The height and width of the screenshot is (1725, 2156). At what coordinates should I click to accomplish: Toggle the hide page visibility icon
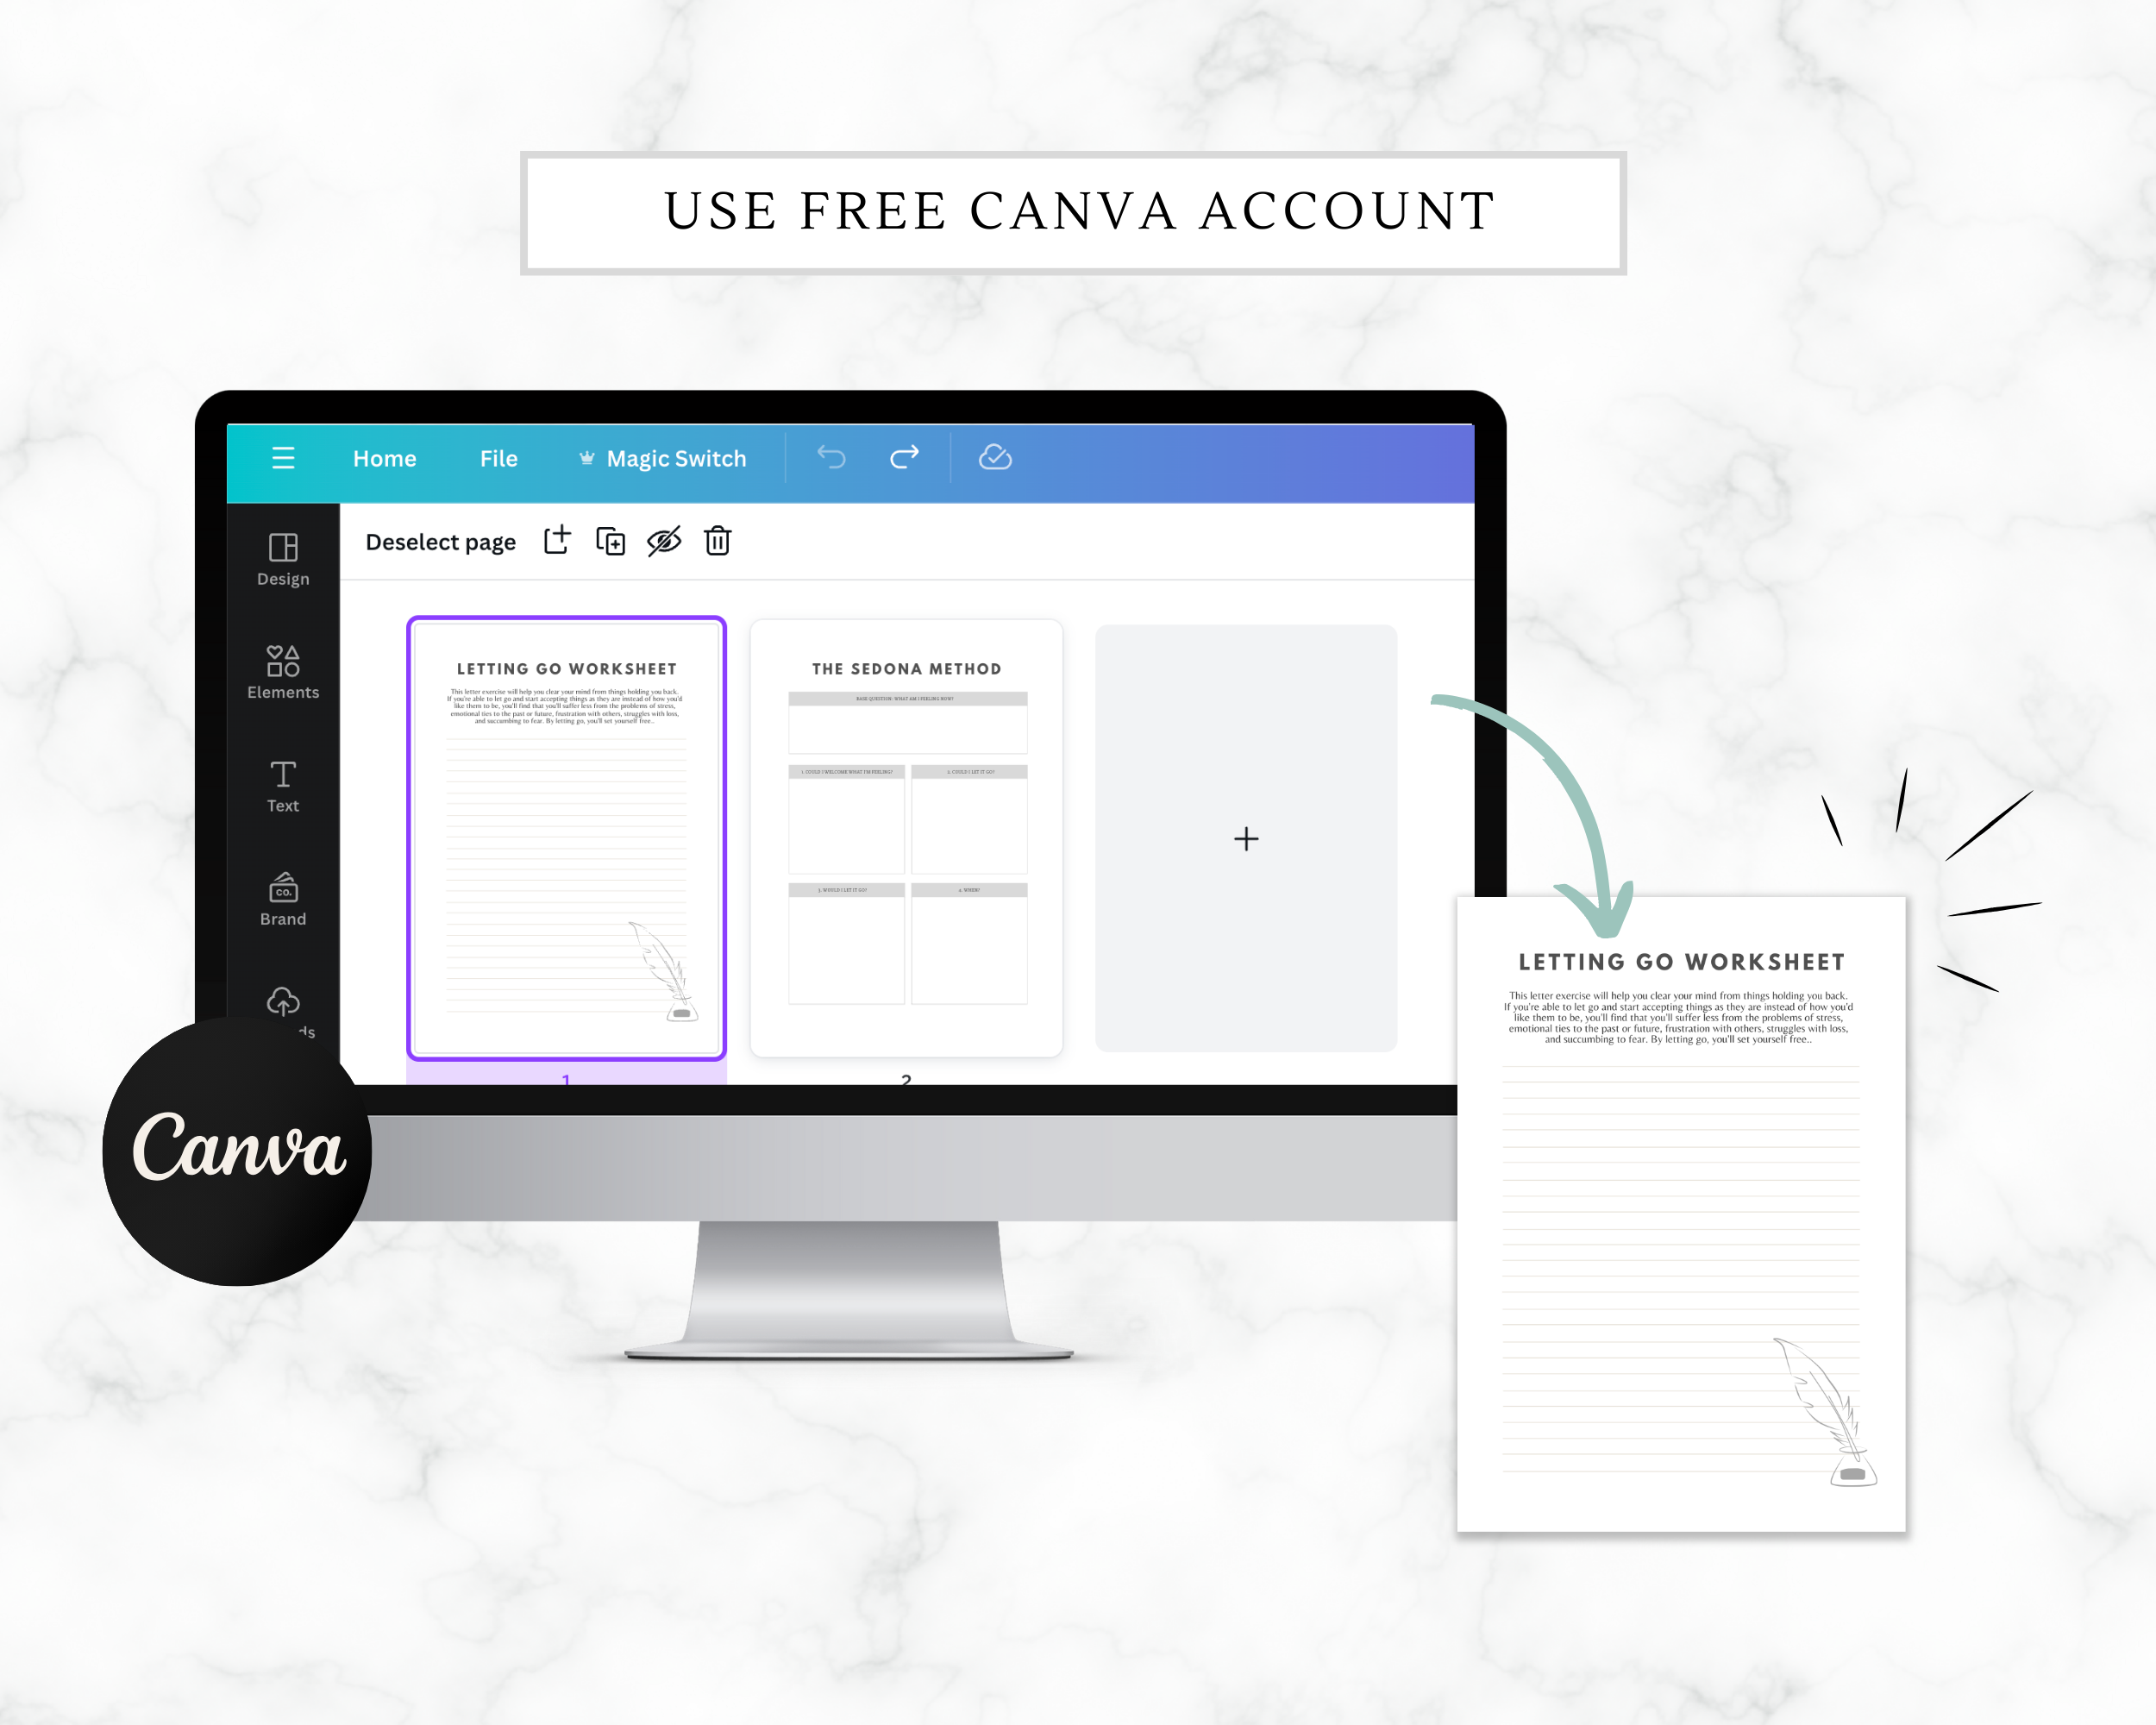663,543
